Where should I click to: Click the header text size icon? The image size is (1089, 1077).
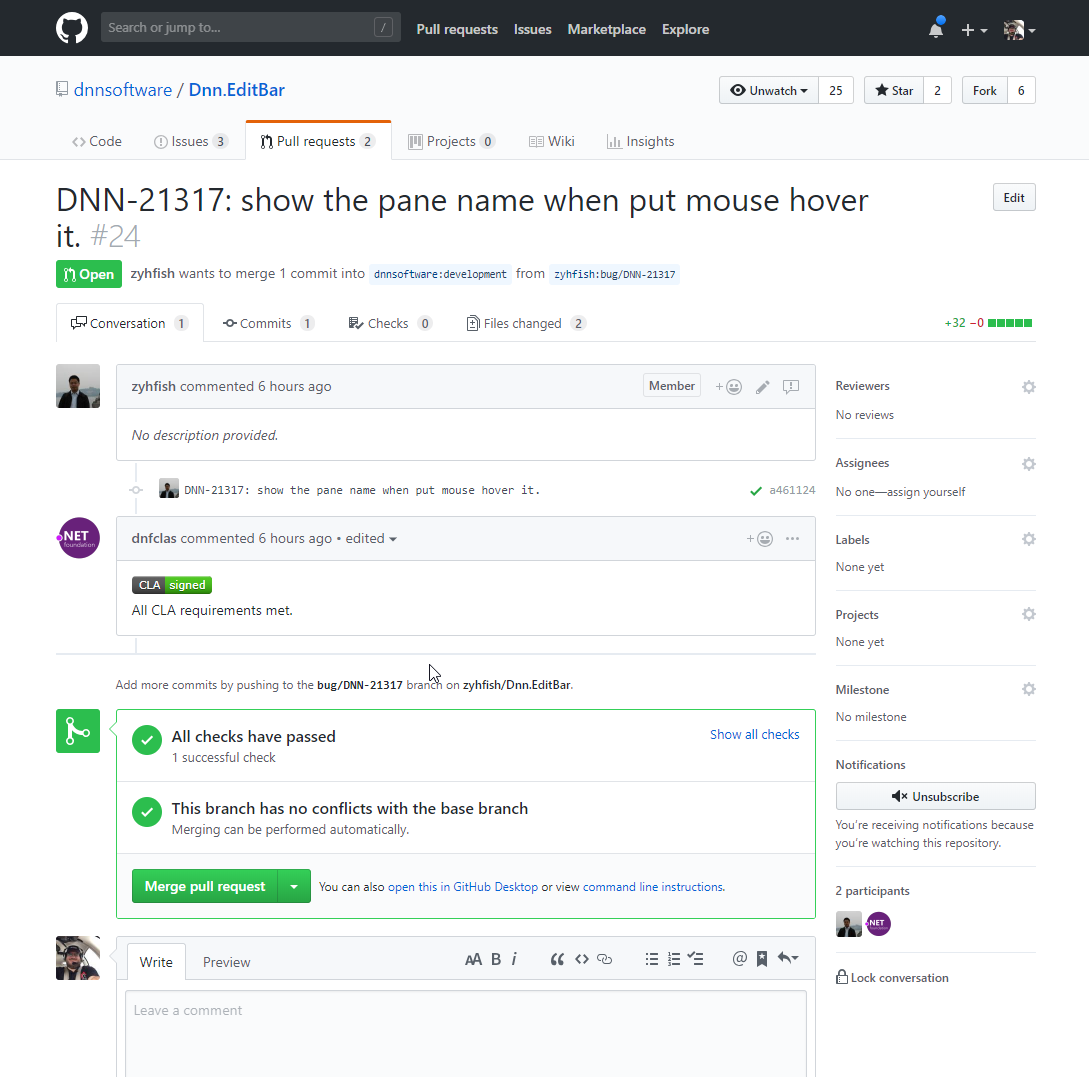[473, 960]
